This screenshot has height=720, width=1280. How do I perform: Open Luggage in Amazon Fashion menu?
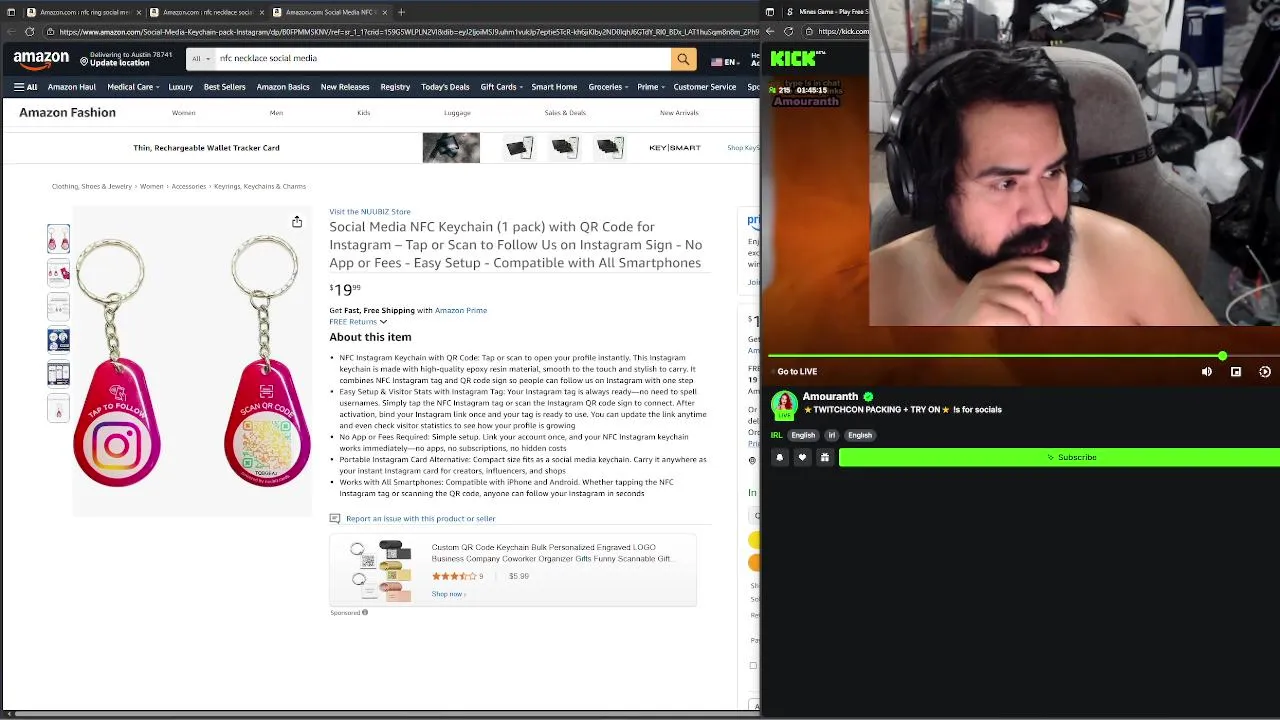(457, 113)
